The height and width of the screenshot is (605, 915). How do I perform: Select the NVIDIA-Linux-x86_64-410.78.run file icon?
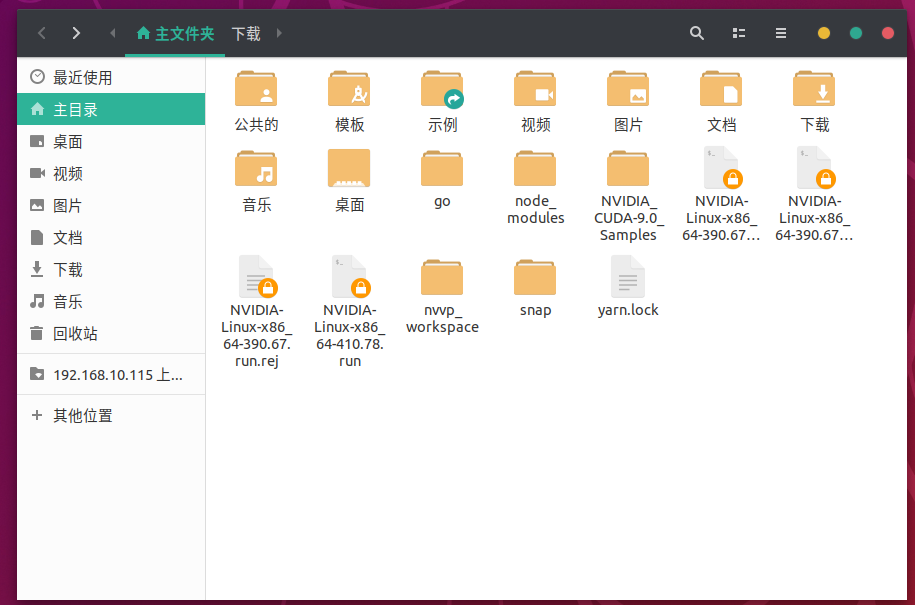click(350, 277)
